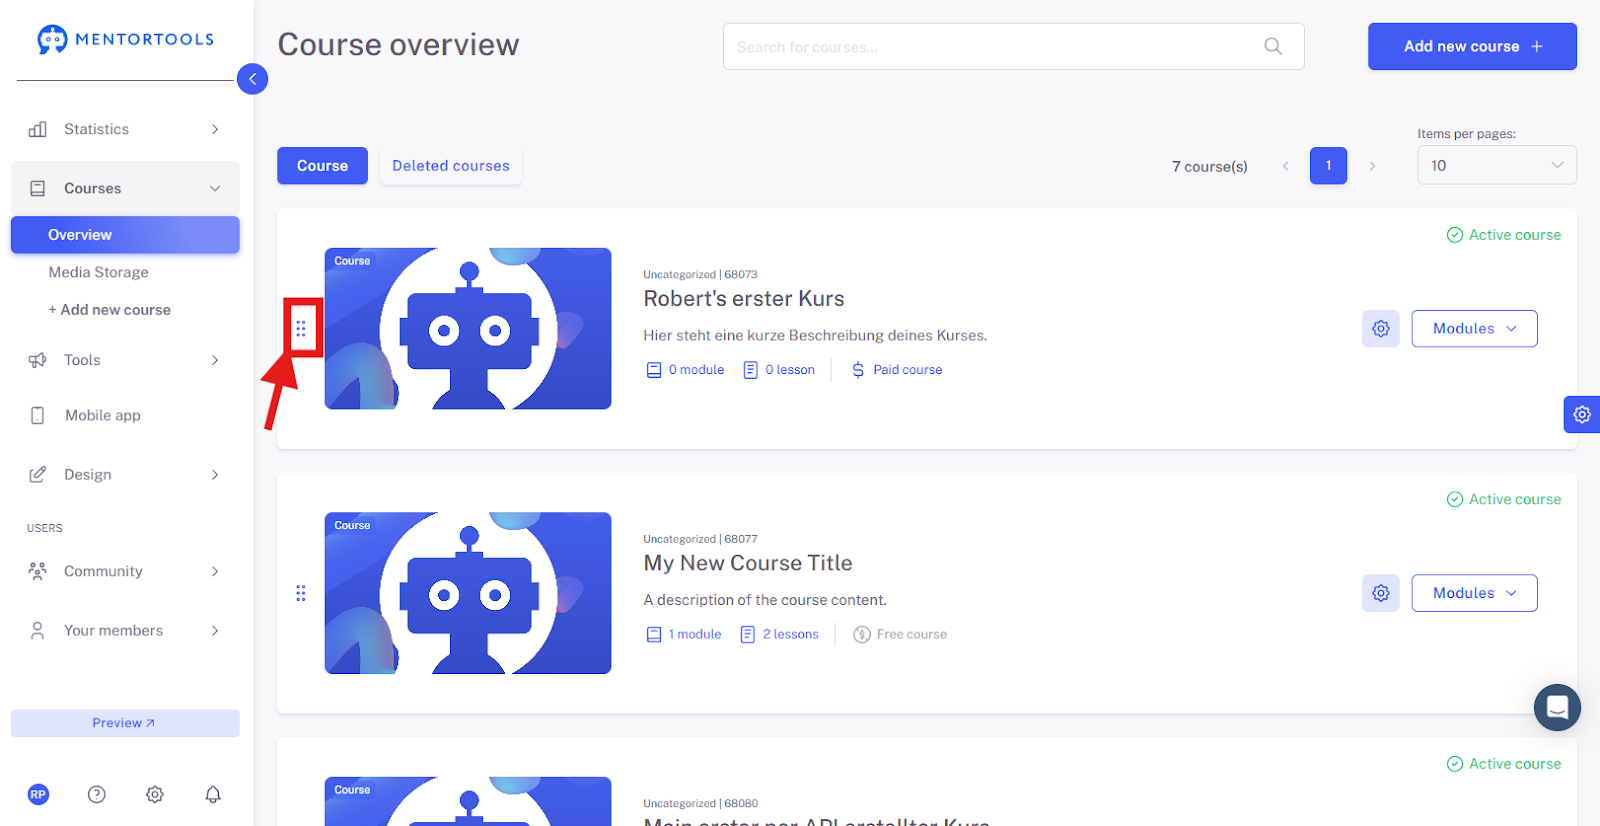The image size is (1600, 826).
Task: Click the 7 course(s) count text
Action: 1209,166
